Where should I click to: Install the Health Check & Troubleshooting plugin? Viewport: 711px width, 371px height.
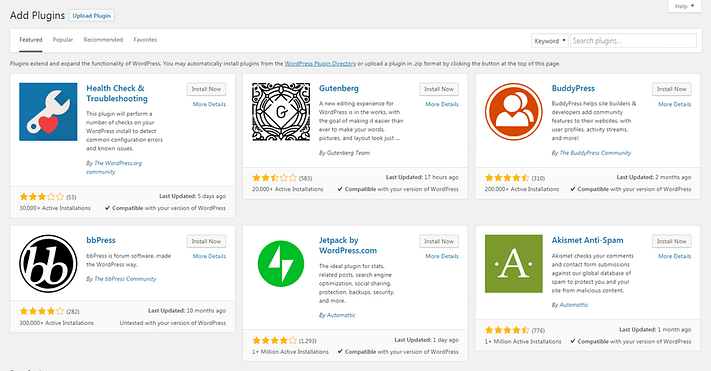(206, 89)
